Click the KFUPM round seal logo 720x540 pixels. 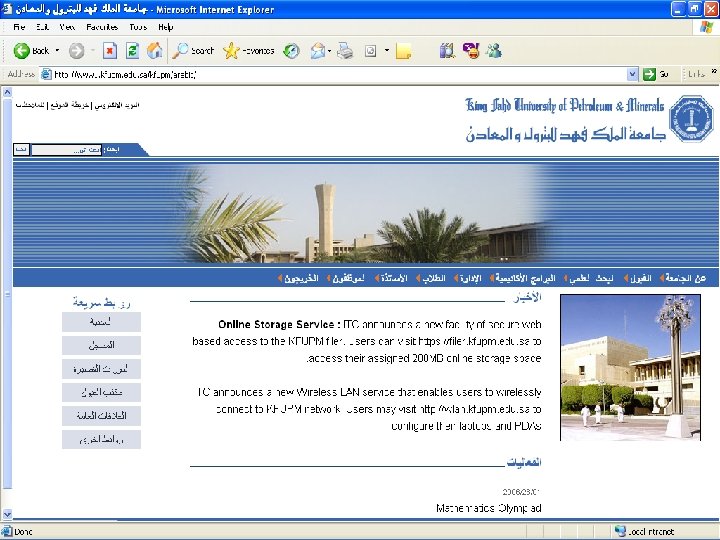[691, 118]
